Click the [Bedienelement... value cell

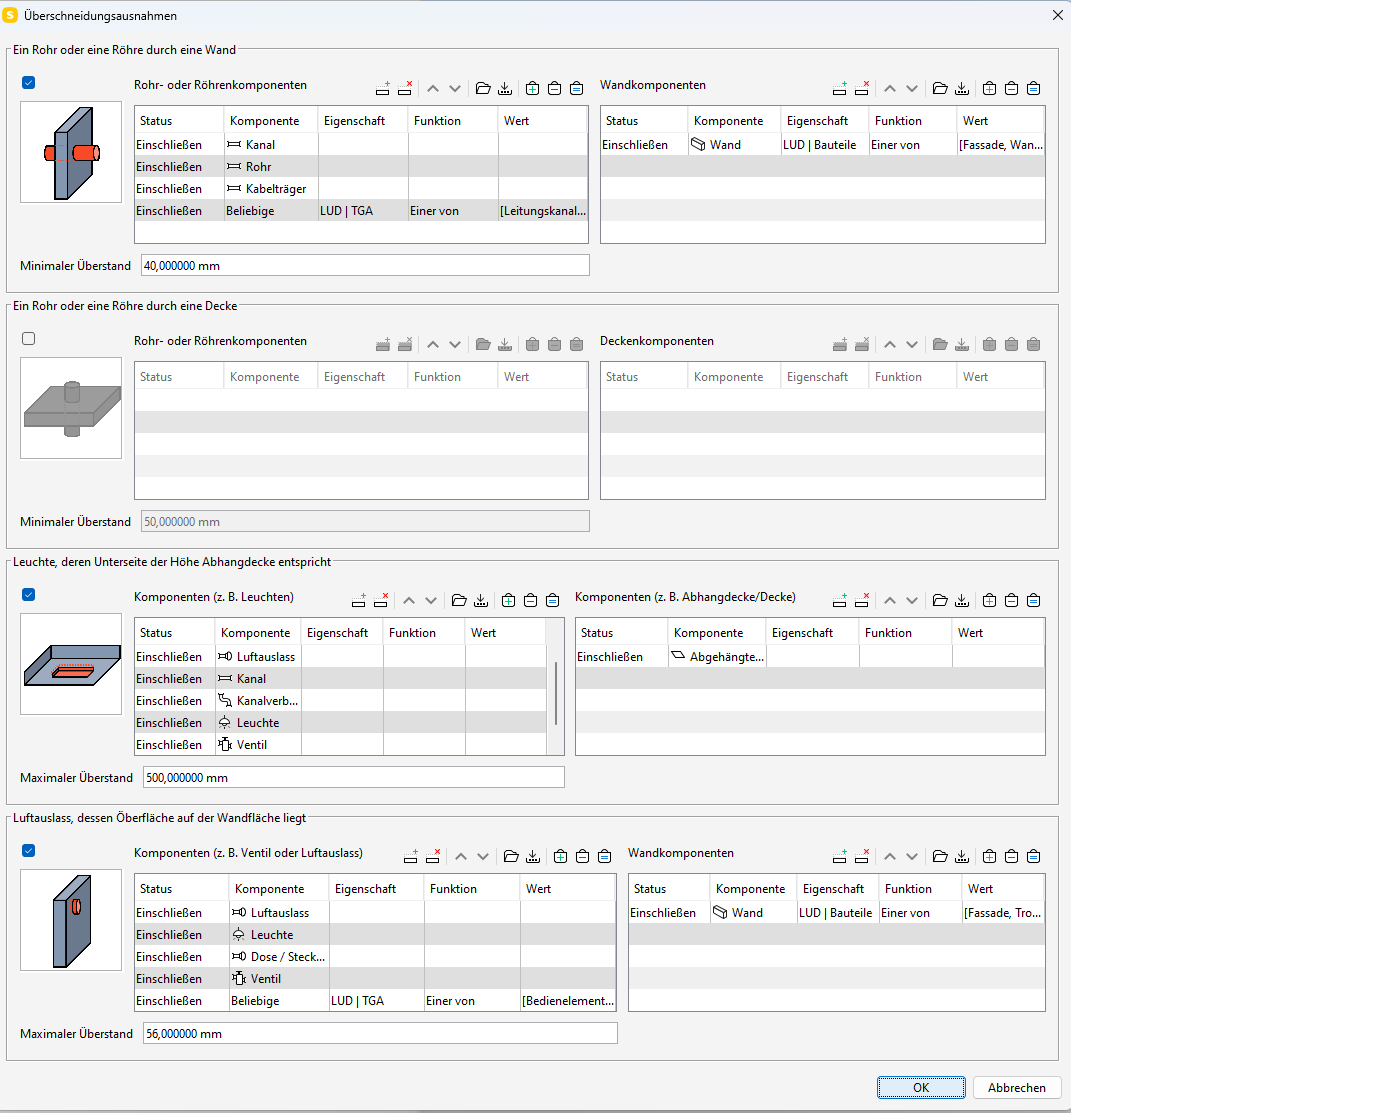568,1000
